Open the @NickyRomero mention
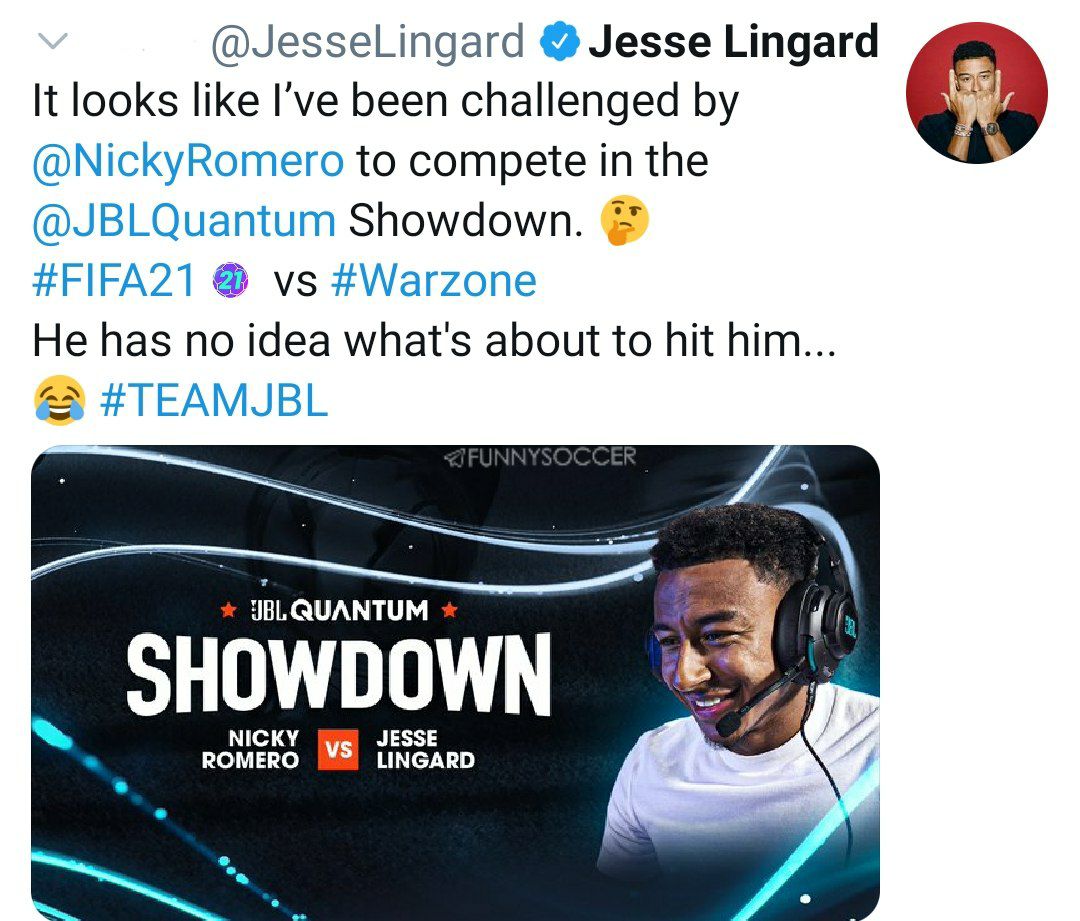Image resolution: width=1080 pixels, height=921 pixels. tap(188, 161)
